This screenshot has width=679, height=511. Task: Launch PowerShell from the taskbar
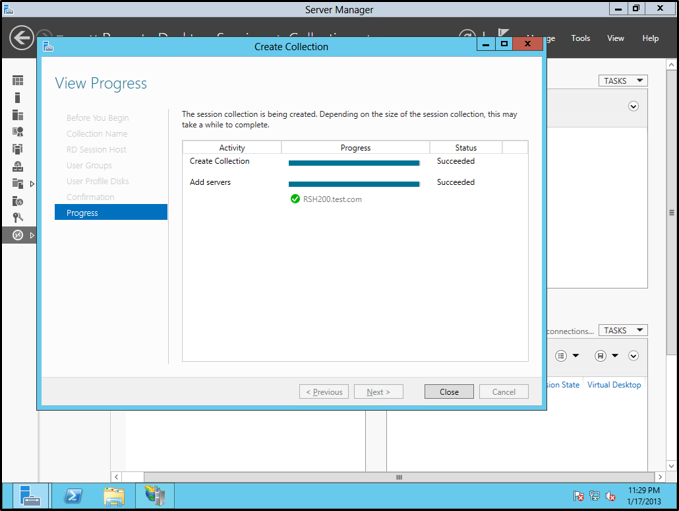click(74, 495)
